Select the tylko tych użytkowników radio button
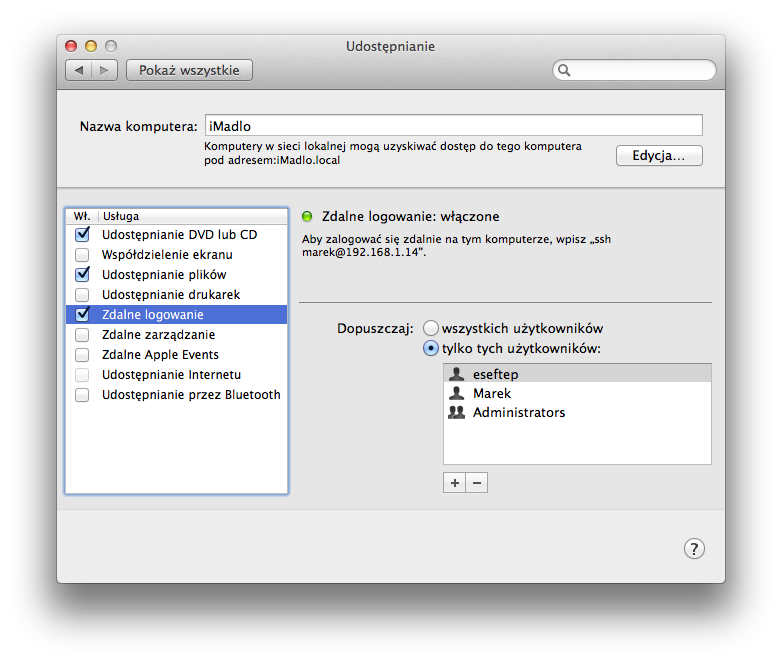 [x=431, y=348]
